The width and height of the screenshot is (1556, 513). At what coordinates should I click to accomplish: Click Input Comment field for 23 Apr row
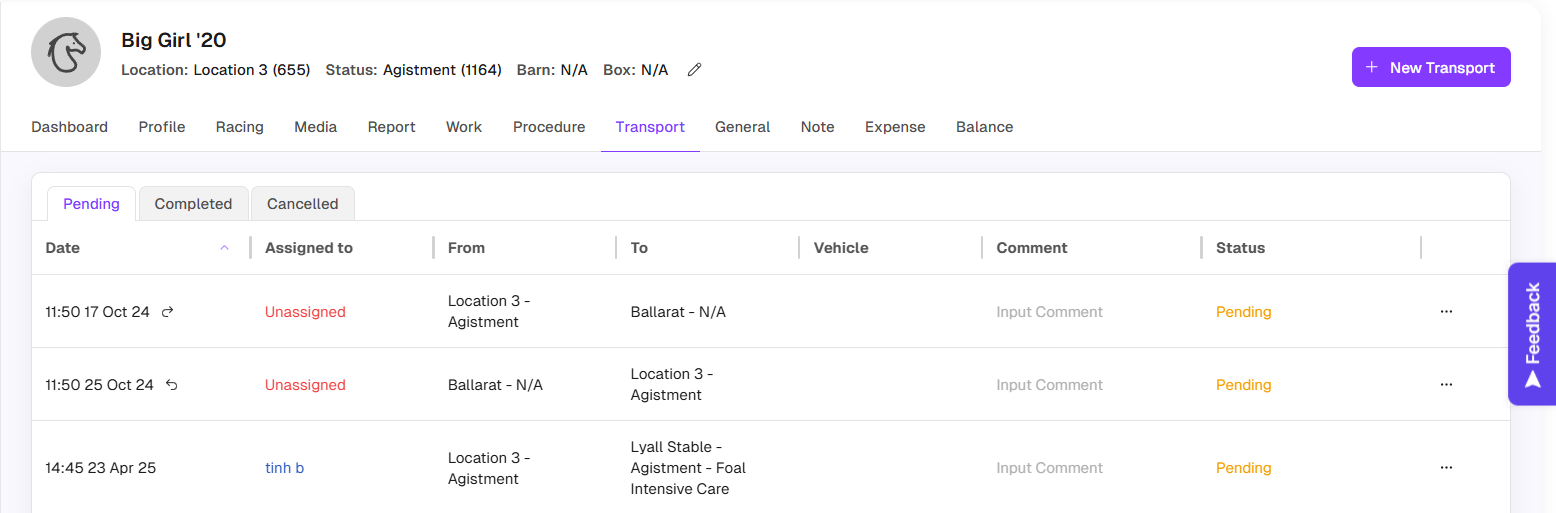(1049, 468)
